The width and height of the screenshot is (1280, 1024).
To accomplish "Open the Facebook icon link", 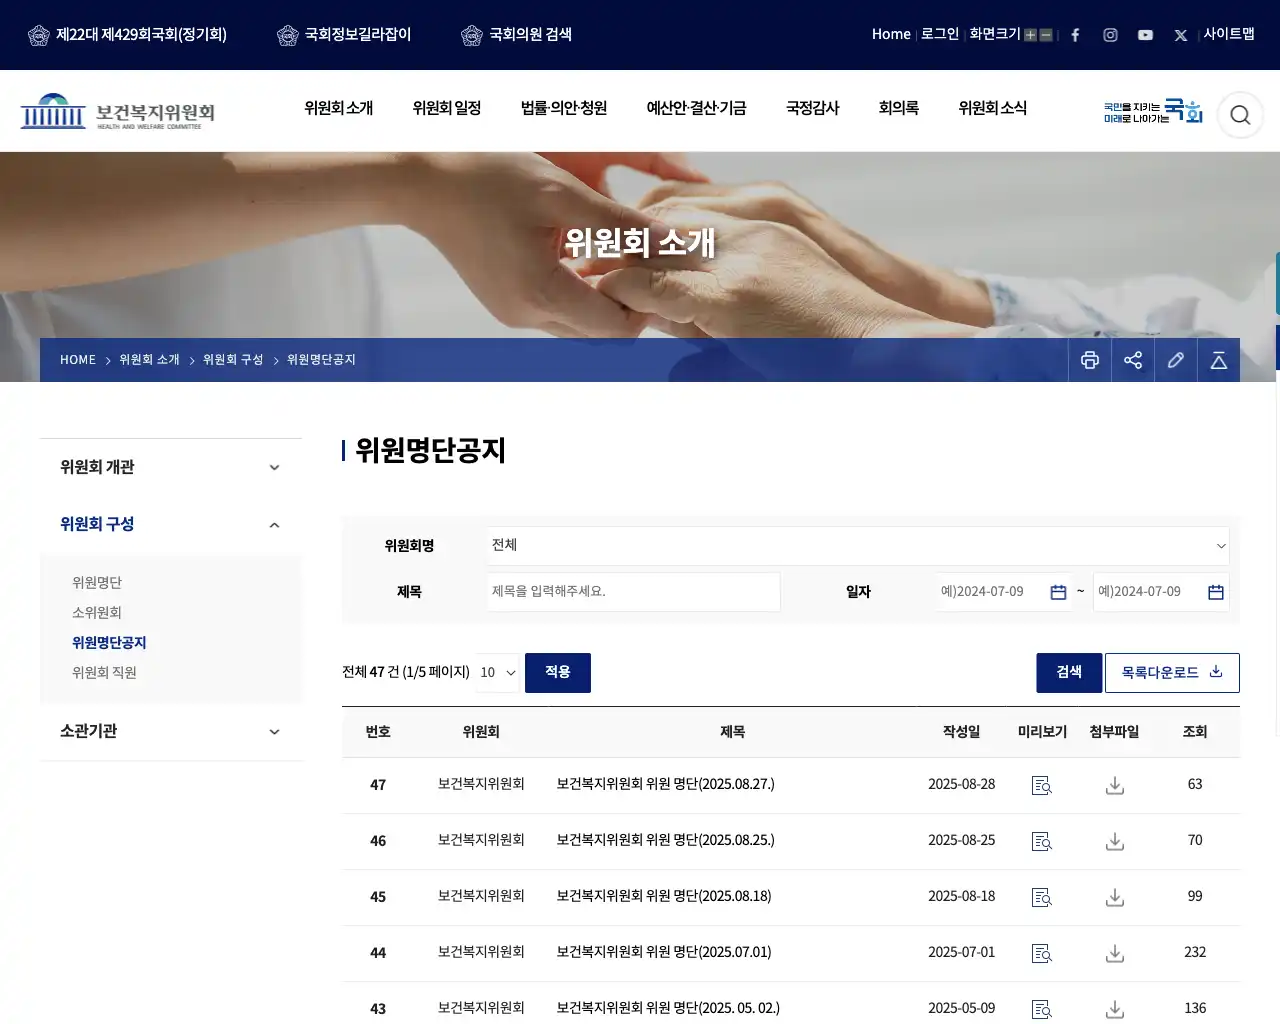I will click(1075, 35).
